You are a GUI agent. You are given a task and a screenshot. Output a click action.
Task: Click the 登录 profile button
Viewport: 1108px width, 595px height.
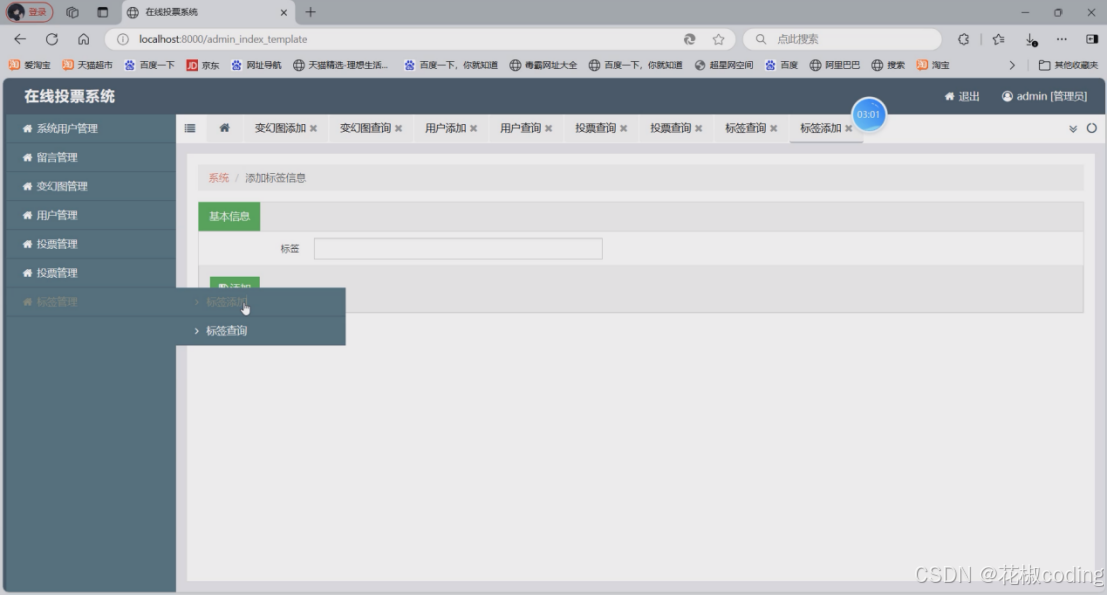point(30,12)
